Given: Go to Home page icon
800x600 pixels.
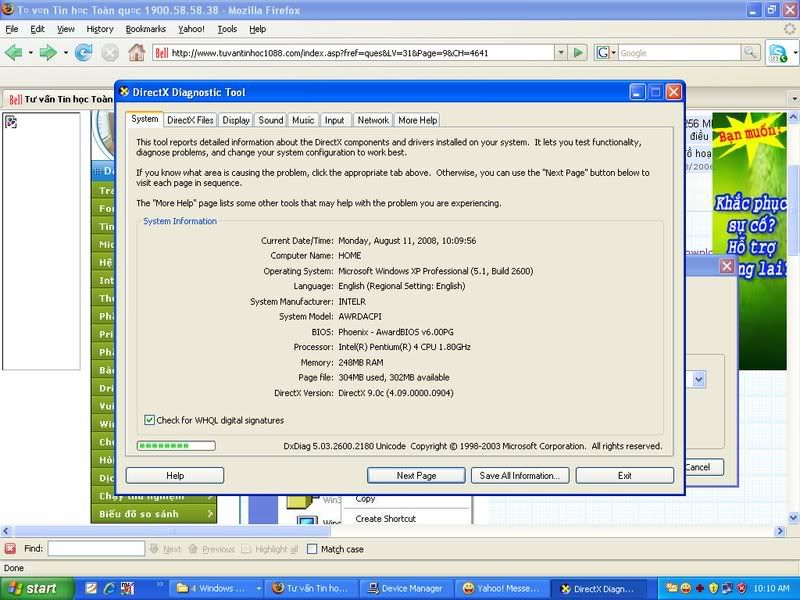Looking at the screenshot, I should (x=136, y=53).
